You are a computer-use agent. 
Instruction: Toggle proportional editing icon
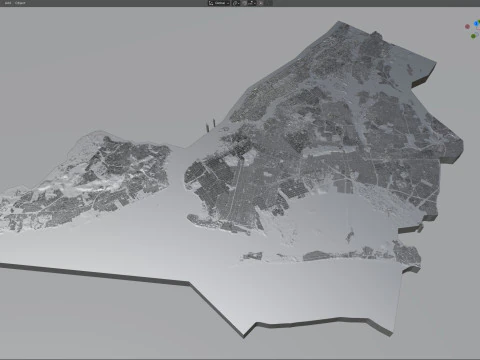coord(261,3)
